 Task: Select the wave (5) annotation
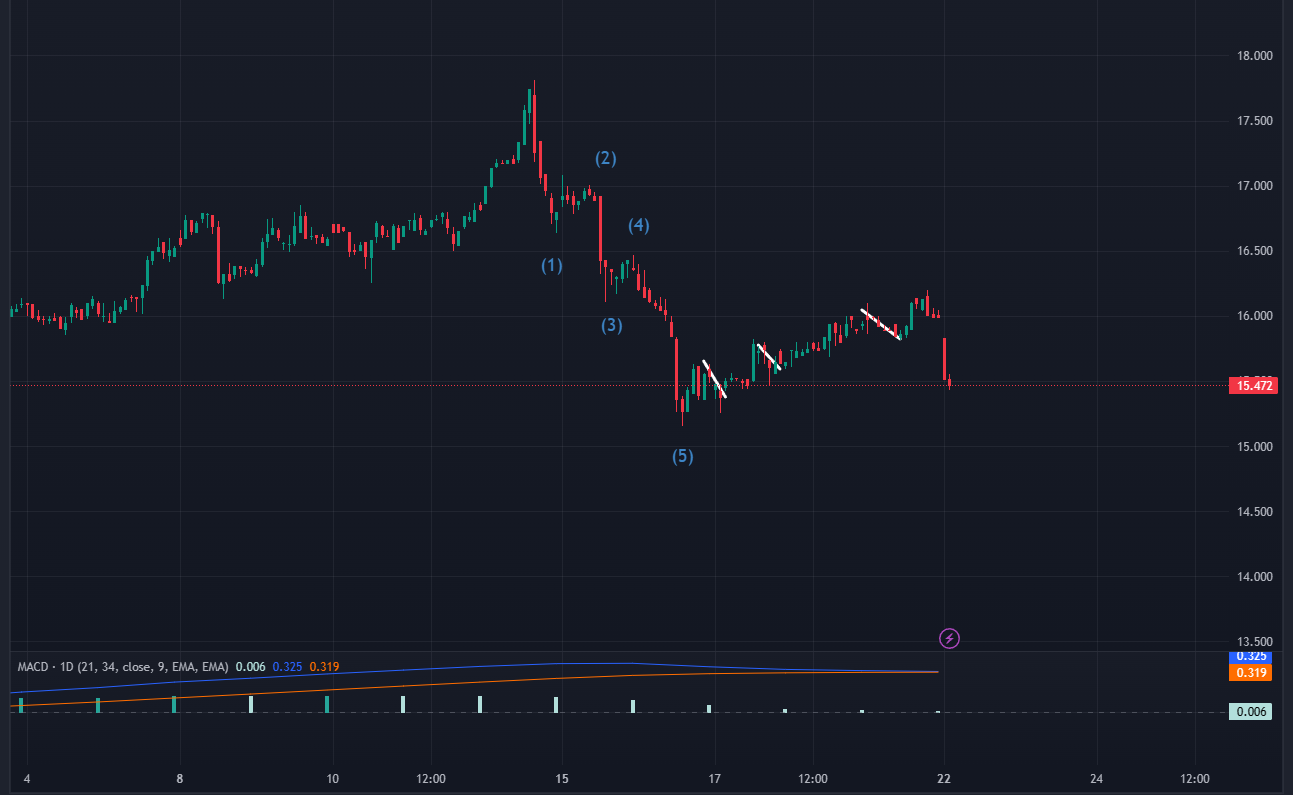pyautogui.click(x=682, y=456)
